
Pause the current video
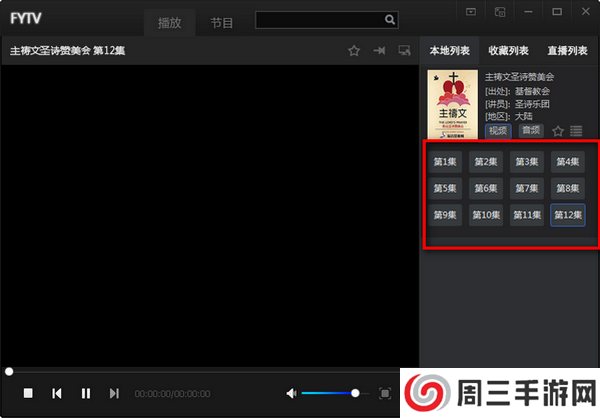[x=86, y=394]
